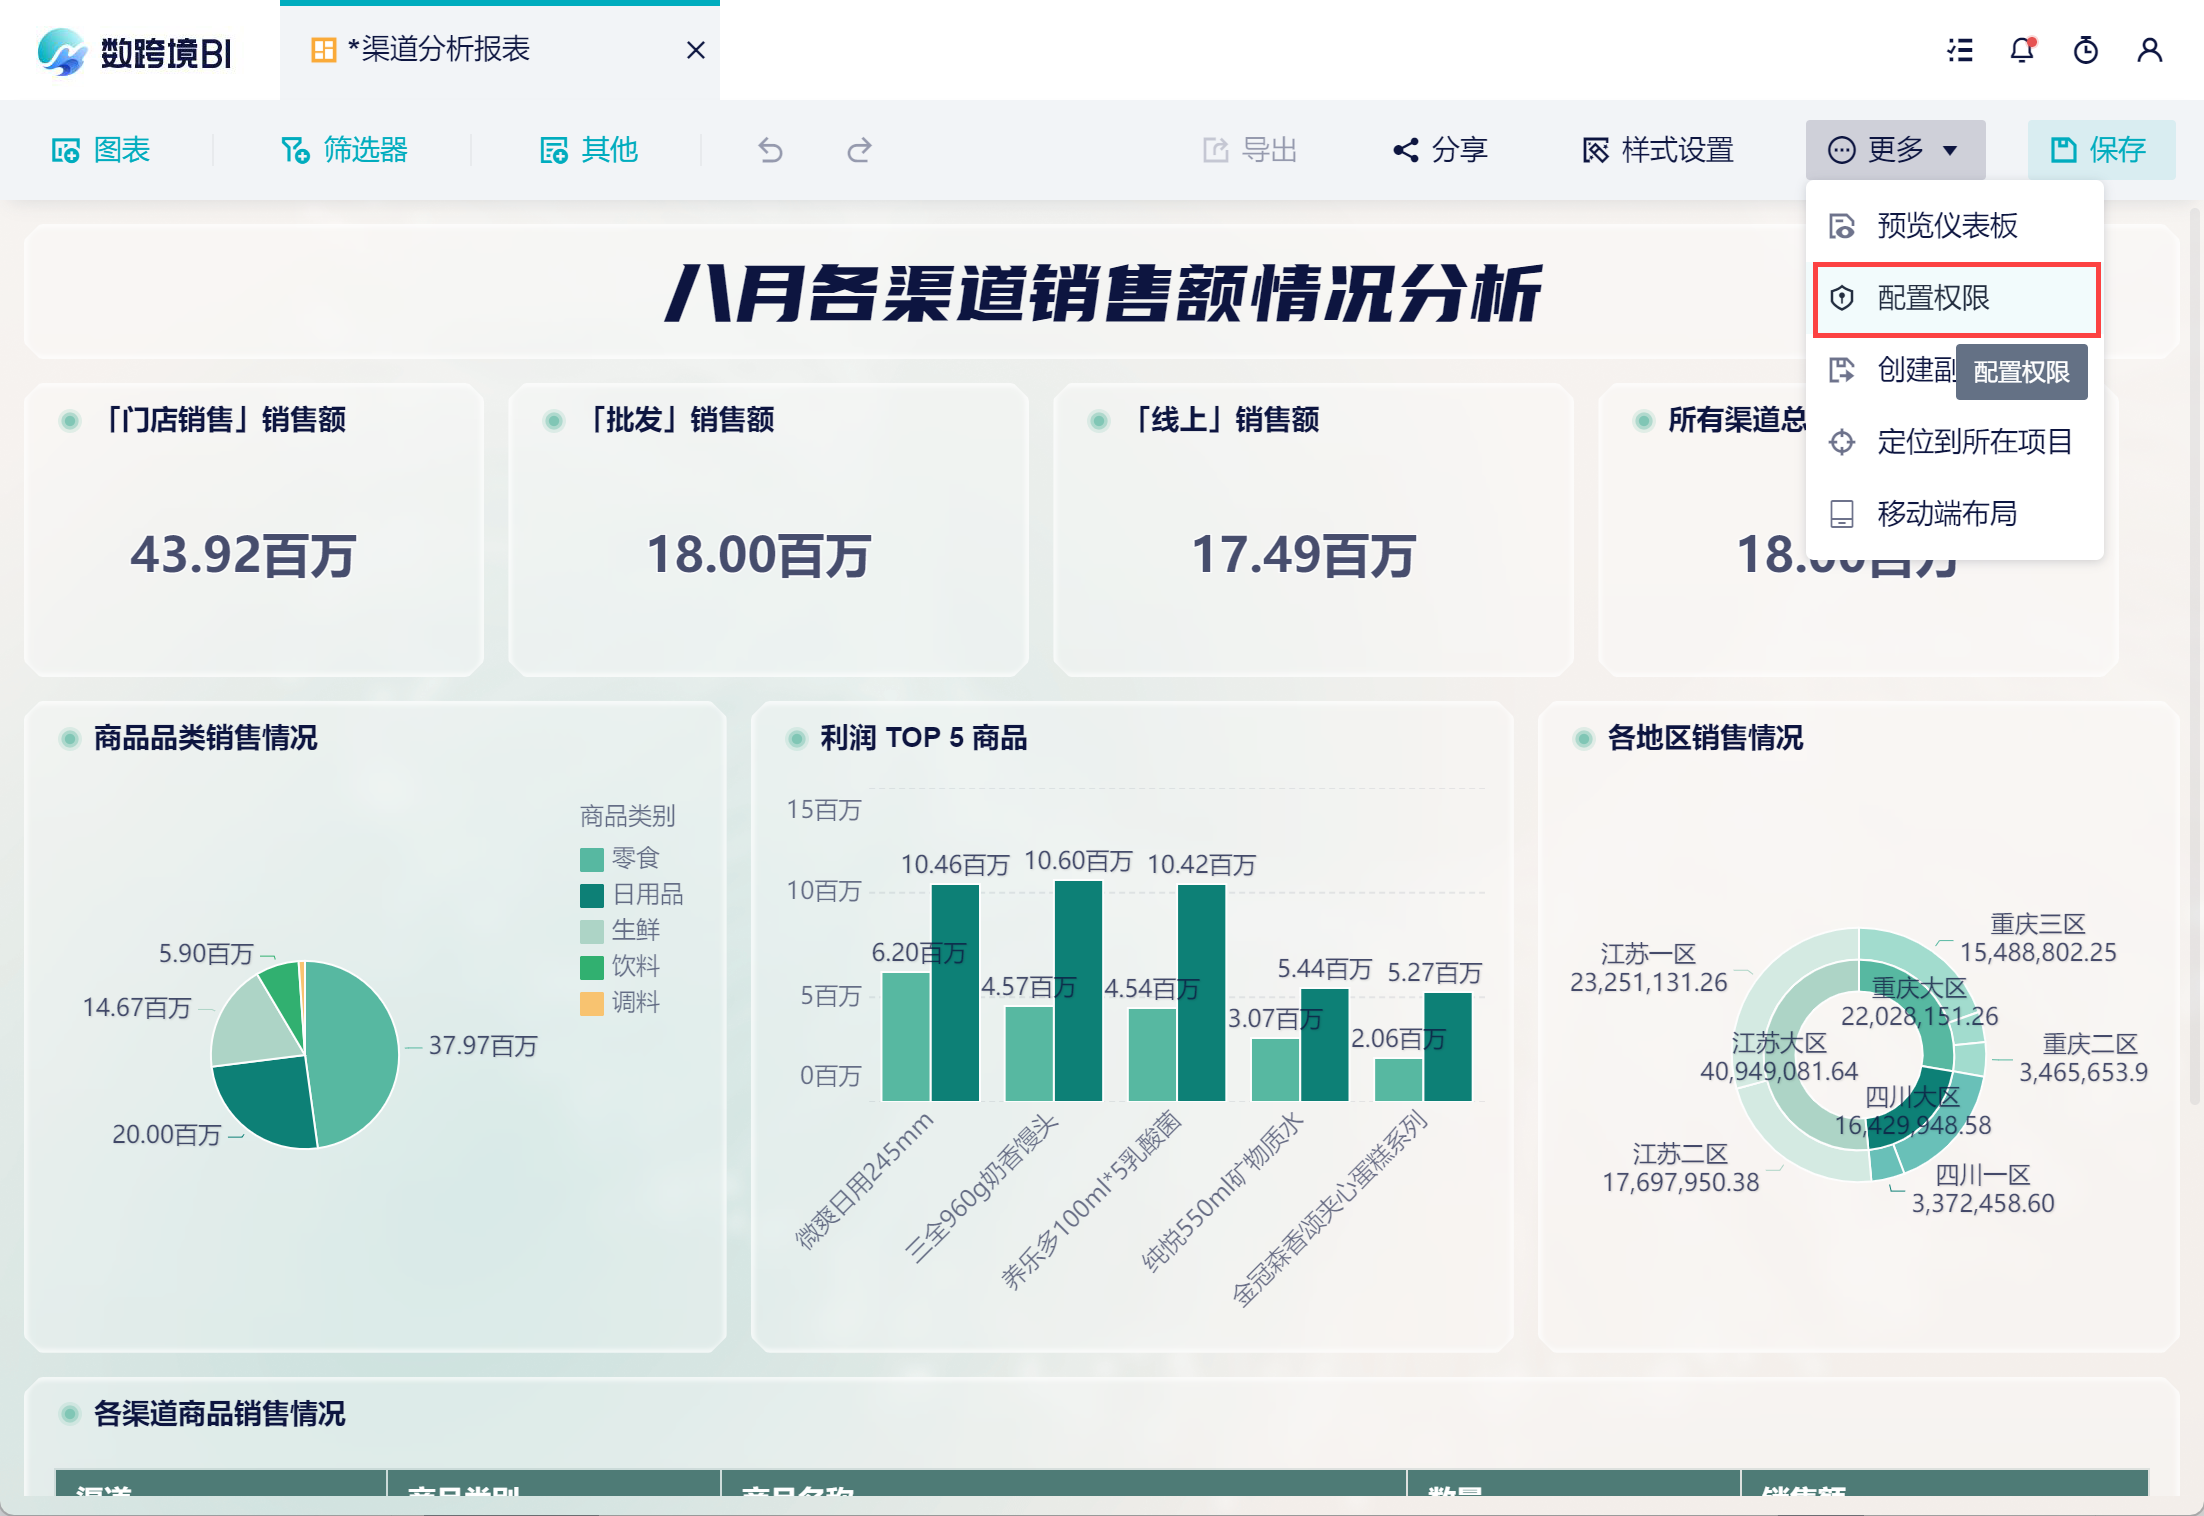Viewport: 2204px width, 1516px height.
Task: Toggle the 日用品 legend color swatch
Action: [x=592, y=894]
